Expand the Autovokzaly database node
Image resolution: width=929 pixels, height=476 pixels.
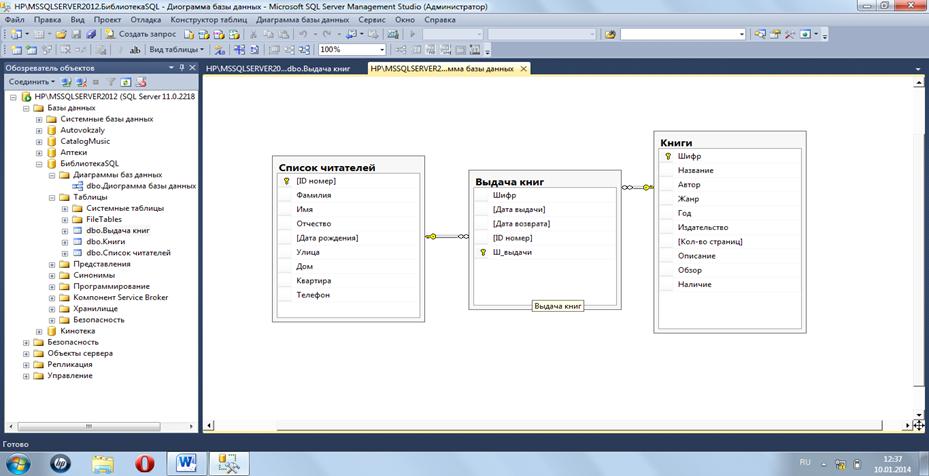click(39, 130)
